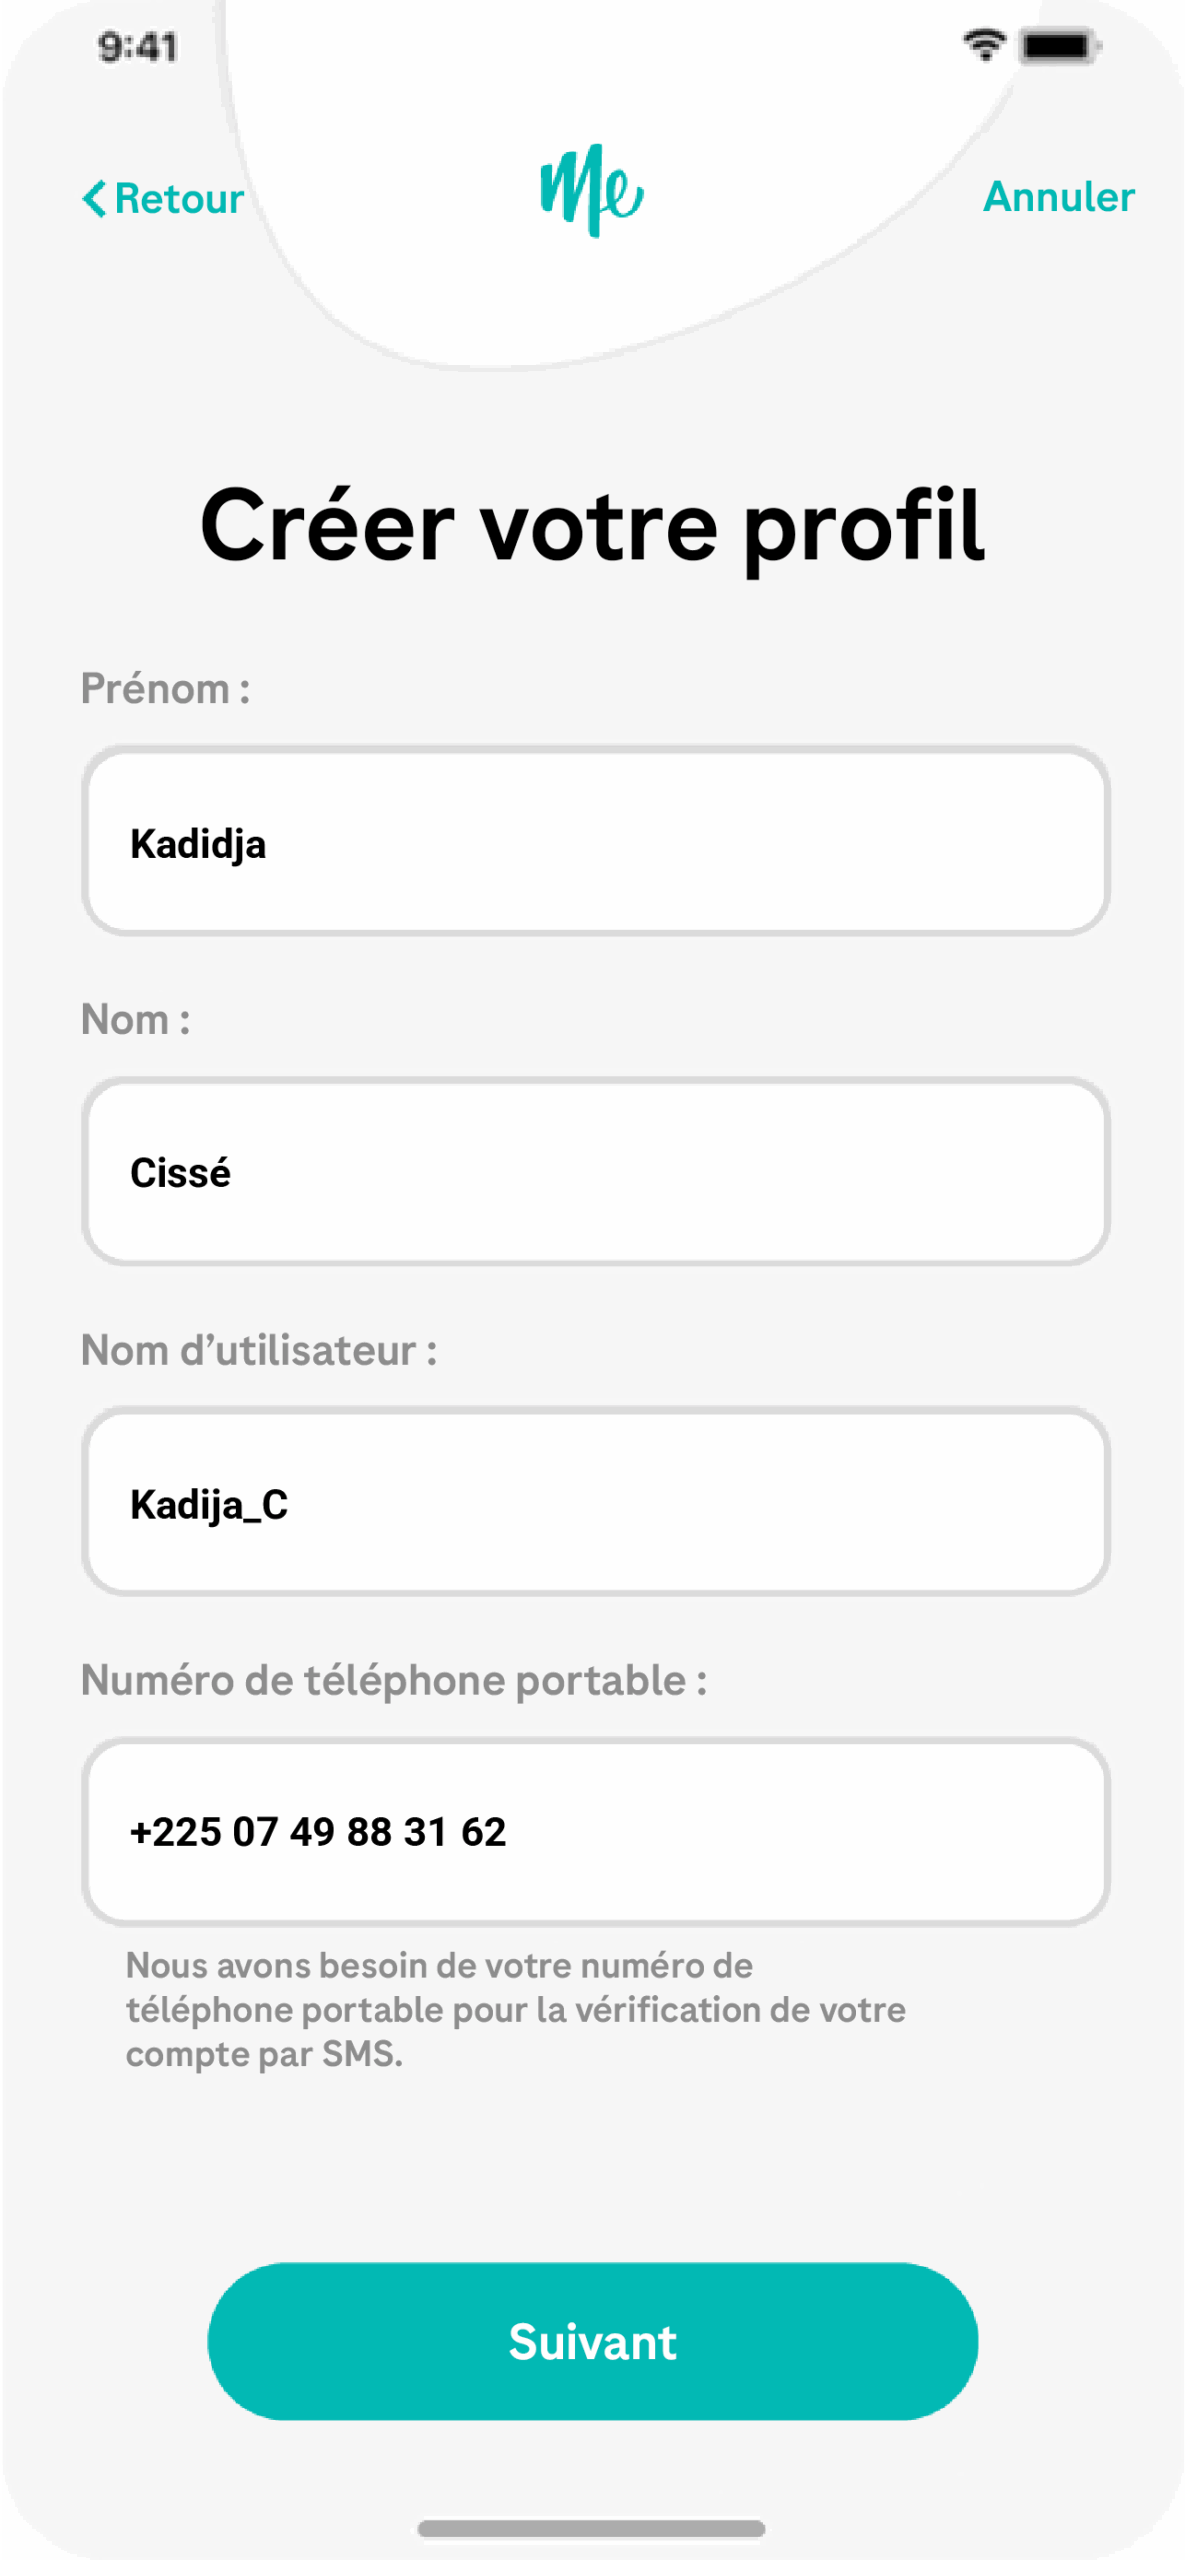This screenshot has height=2560, width=1185.
Task: Tap the Nom label text
Action: point(135,1020)
